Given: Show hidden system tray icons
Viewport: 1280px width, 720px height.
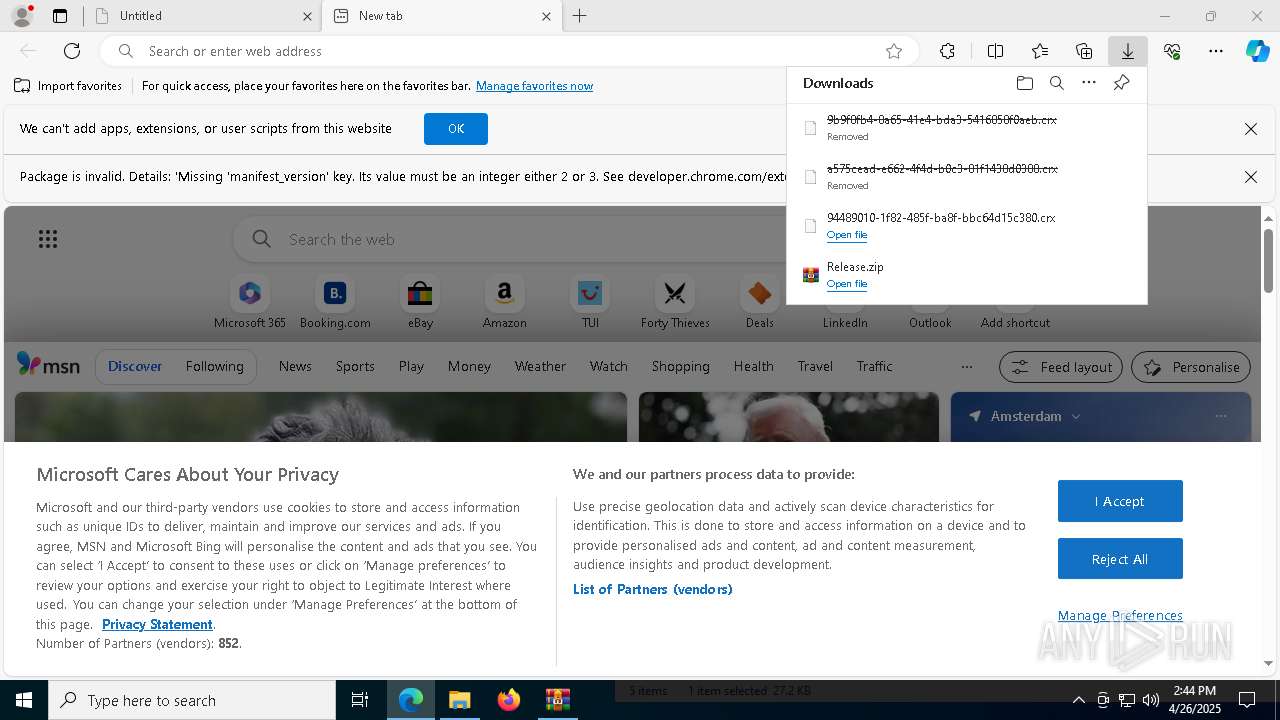Looking at the screenshot, I should click(1078, 700).
